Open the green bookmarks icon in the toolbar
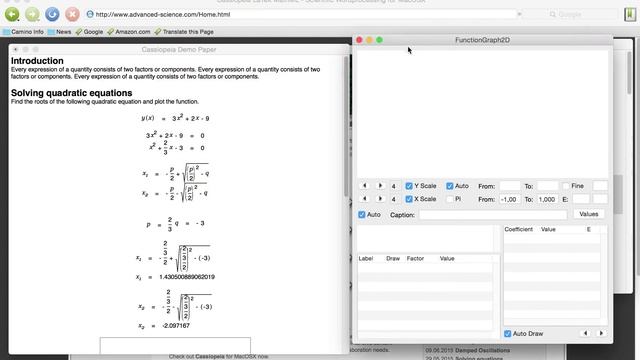The width and height of the screenshot is (640, 360). click(630, 15)
